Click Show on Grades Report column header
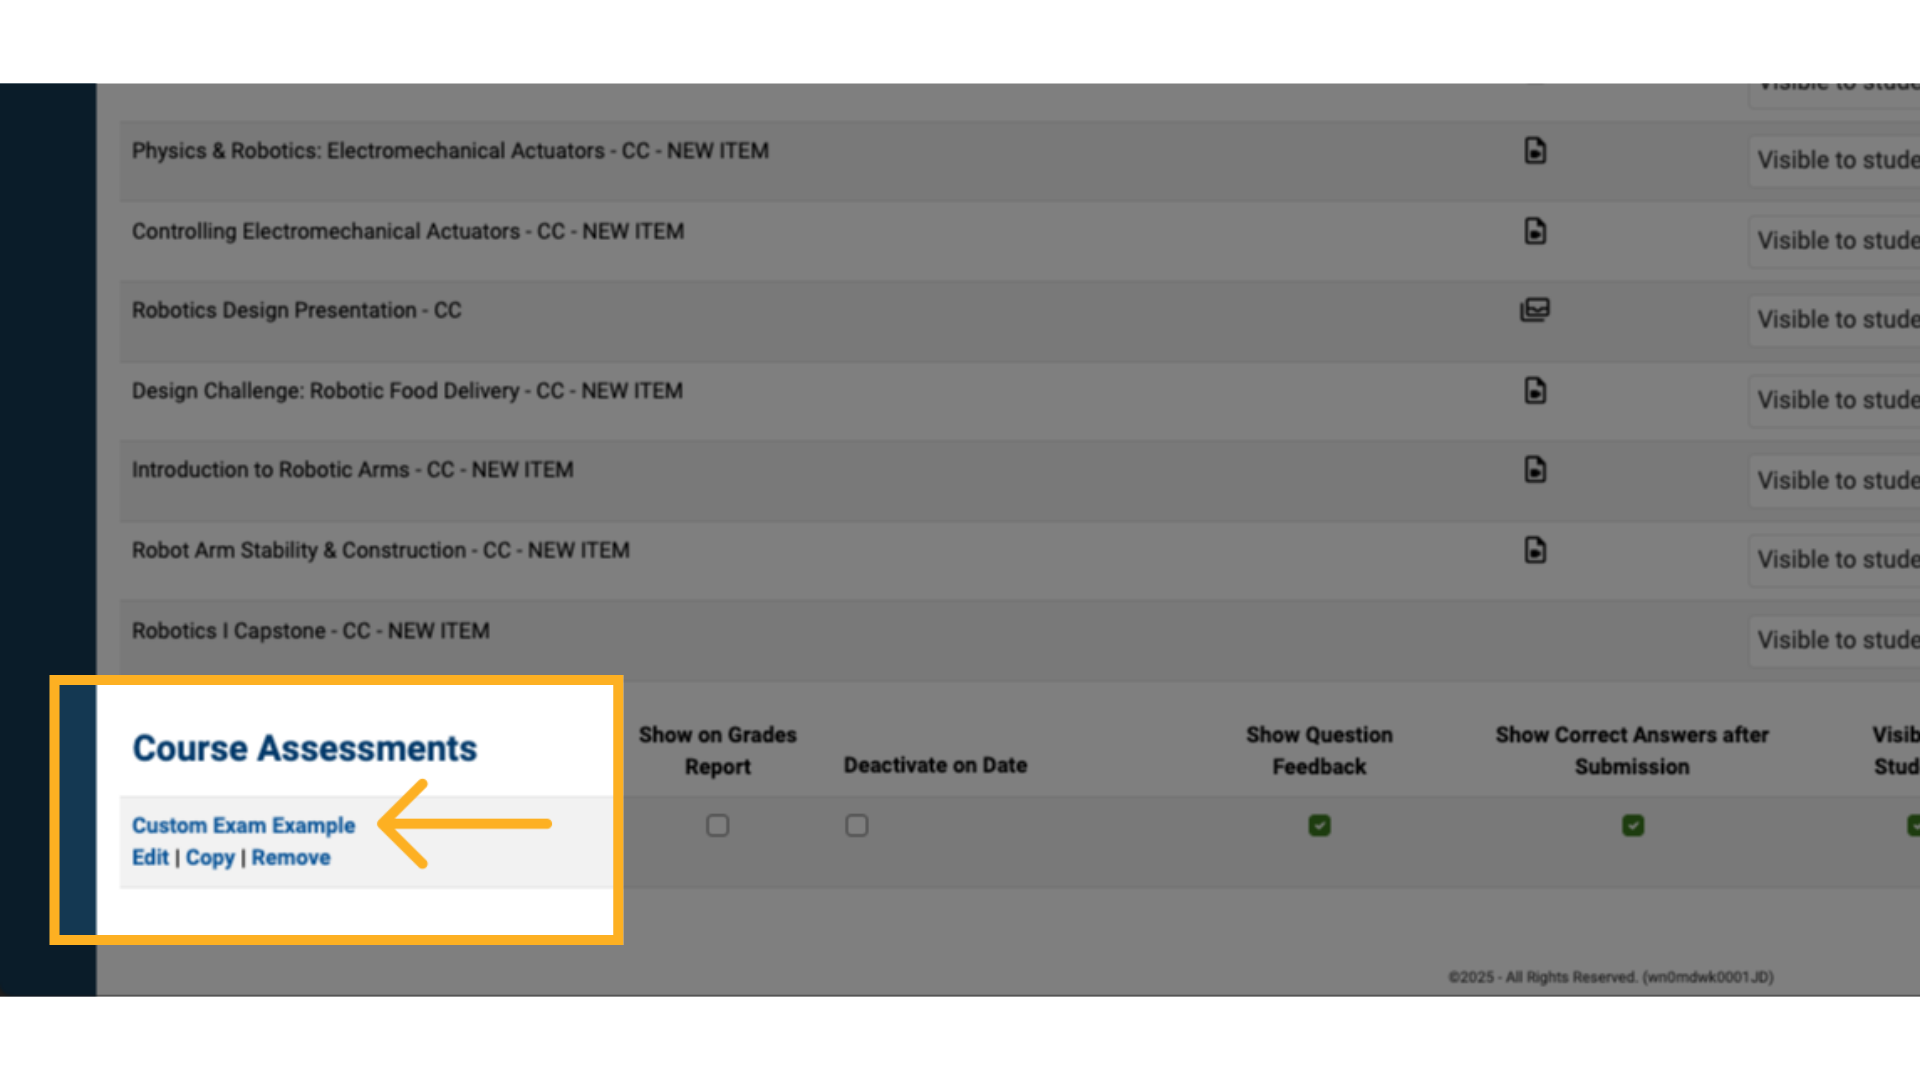The height and width of the screenshot is (1080, 1920). [x=718, y=751]
